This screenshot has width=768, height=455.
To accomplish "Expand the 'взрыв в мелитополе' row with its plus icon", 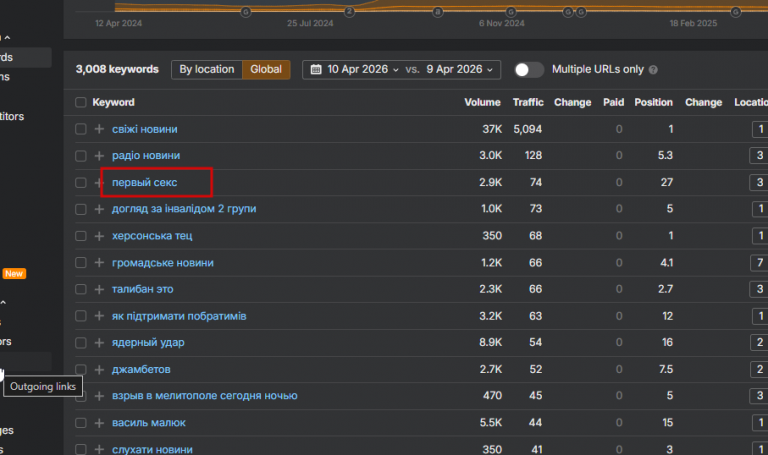I will [x=99, y=396].
